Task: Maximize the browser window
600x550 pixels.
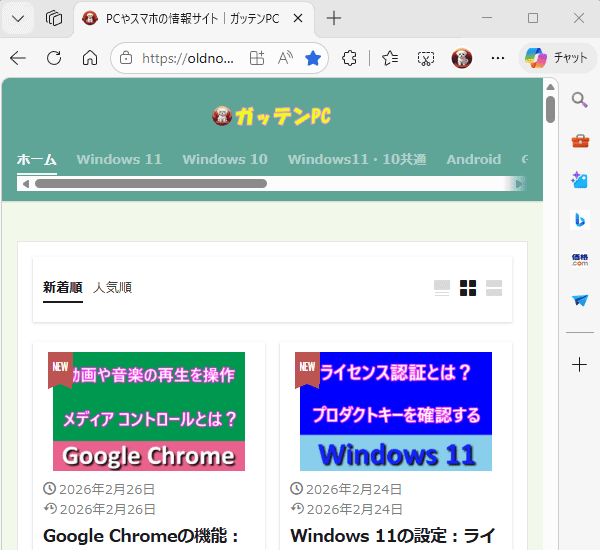Action: click(x=533, y=18)
